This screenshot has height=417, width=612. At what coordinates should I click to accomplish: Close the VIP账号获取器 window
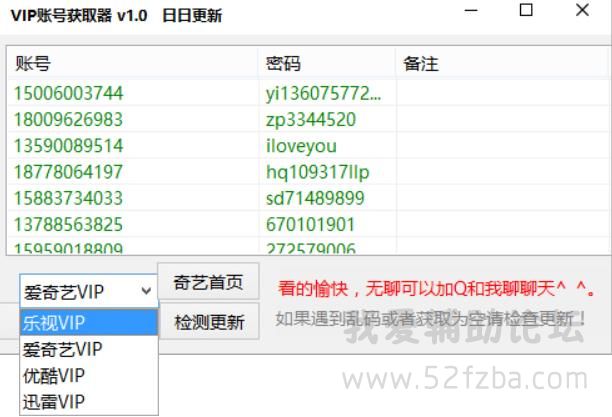click(582, 10)
